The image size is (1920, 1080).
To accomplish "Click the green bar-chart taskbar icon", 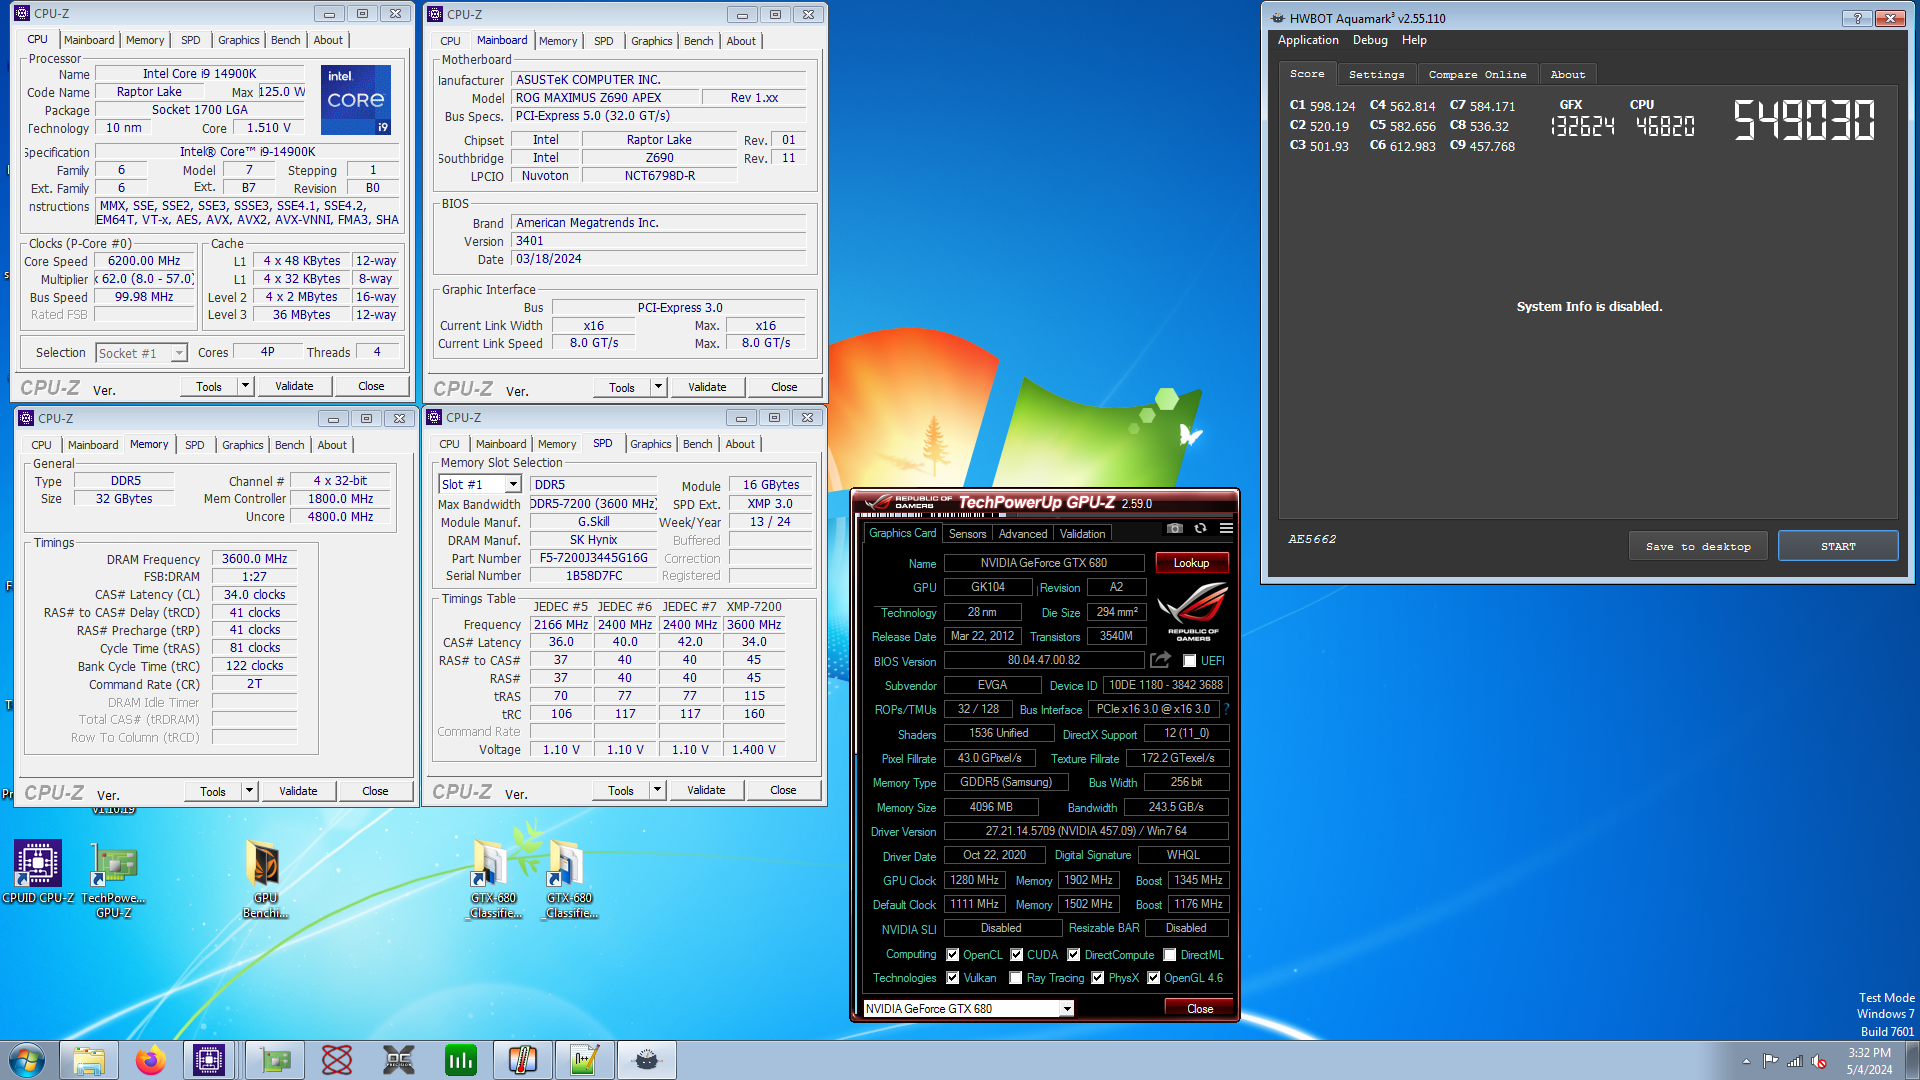I will [x=461, y=1060].
